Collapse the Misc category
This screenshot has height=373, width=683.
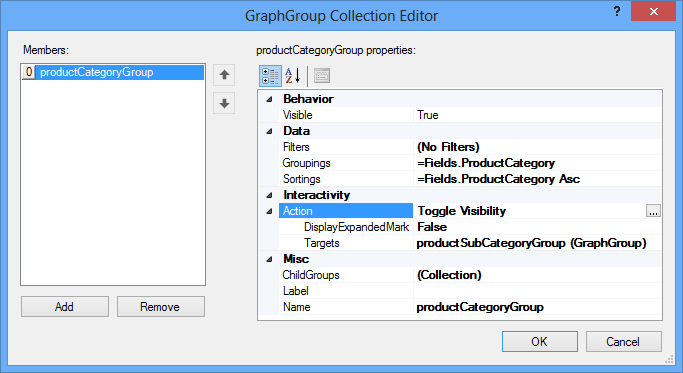(269, 259)
